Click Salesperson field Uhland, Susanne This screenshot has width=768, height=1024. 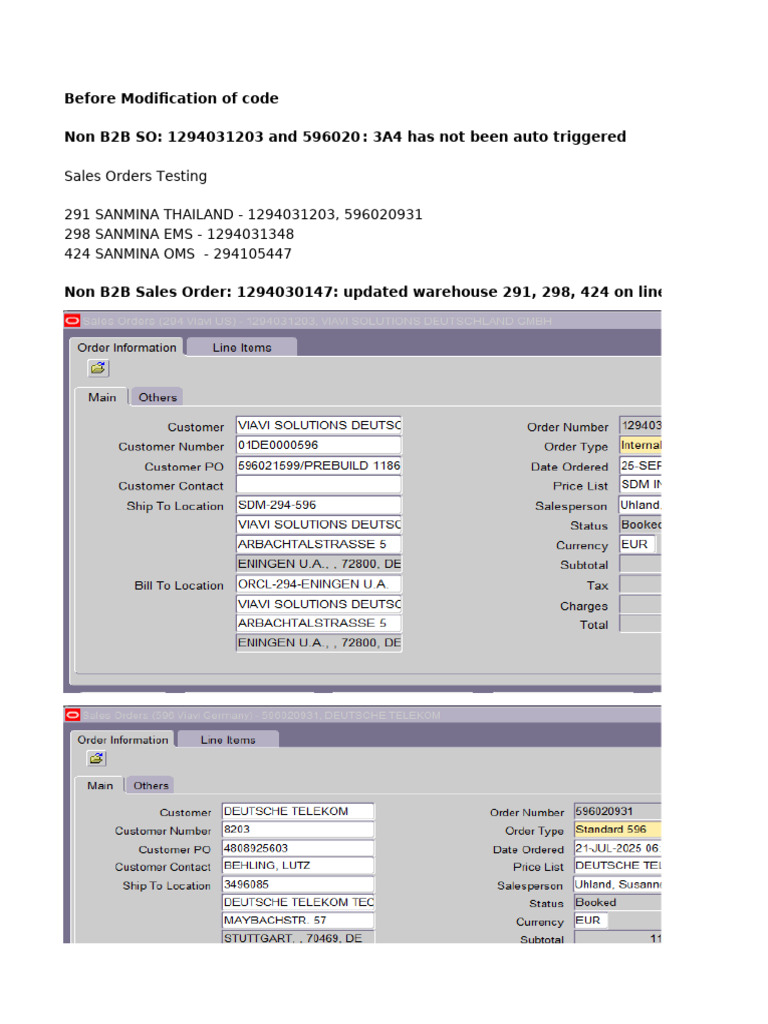pos(618,884)
